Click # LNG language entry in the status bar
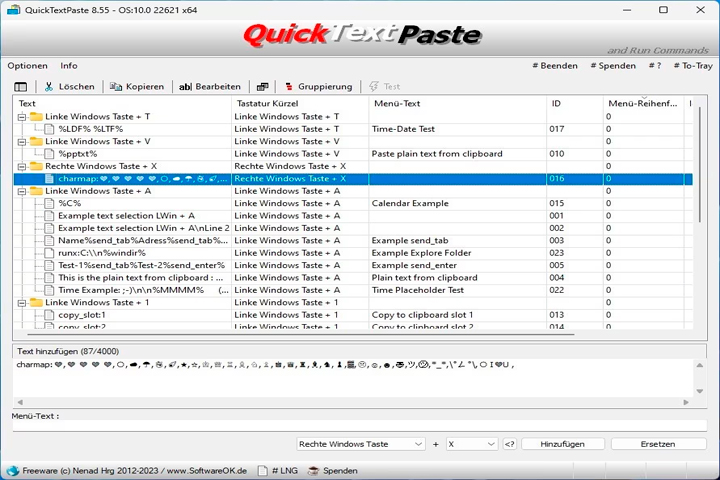 (x=278, y=471)
